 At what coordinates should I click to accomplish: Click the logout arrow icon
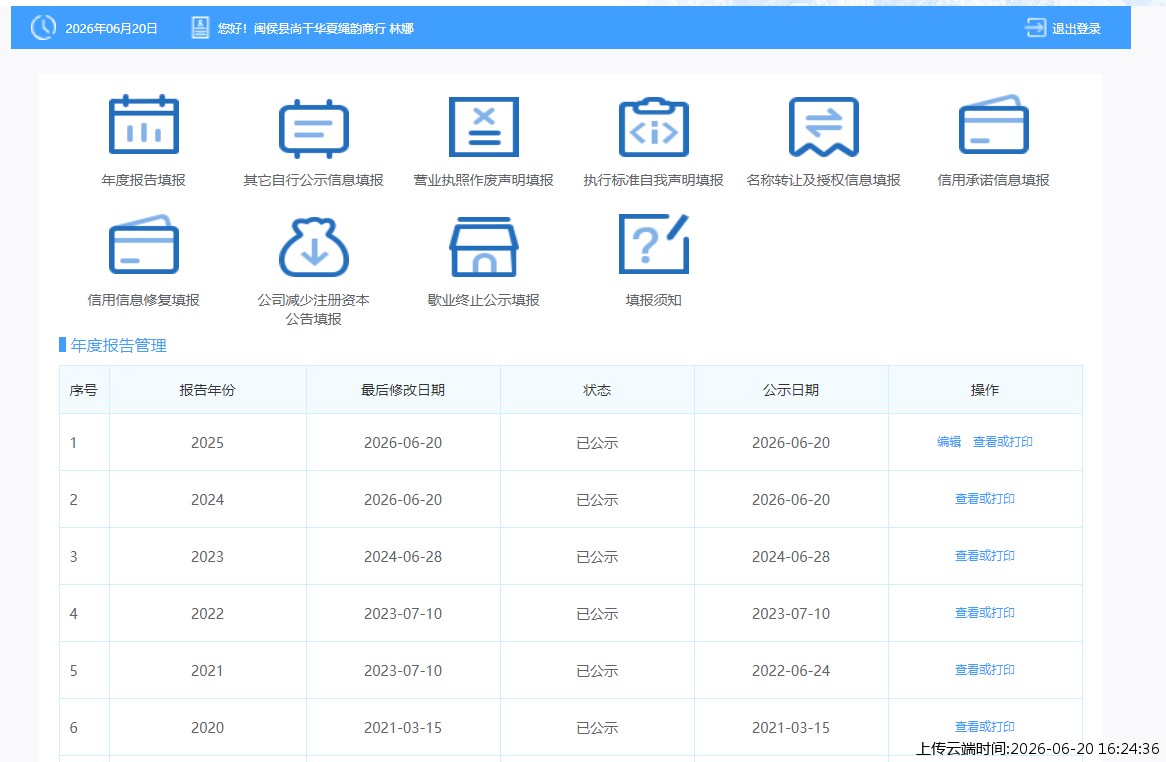pyautogui.click(x=1035, y=28)
